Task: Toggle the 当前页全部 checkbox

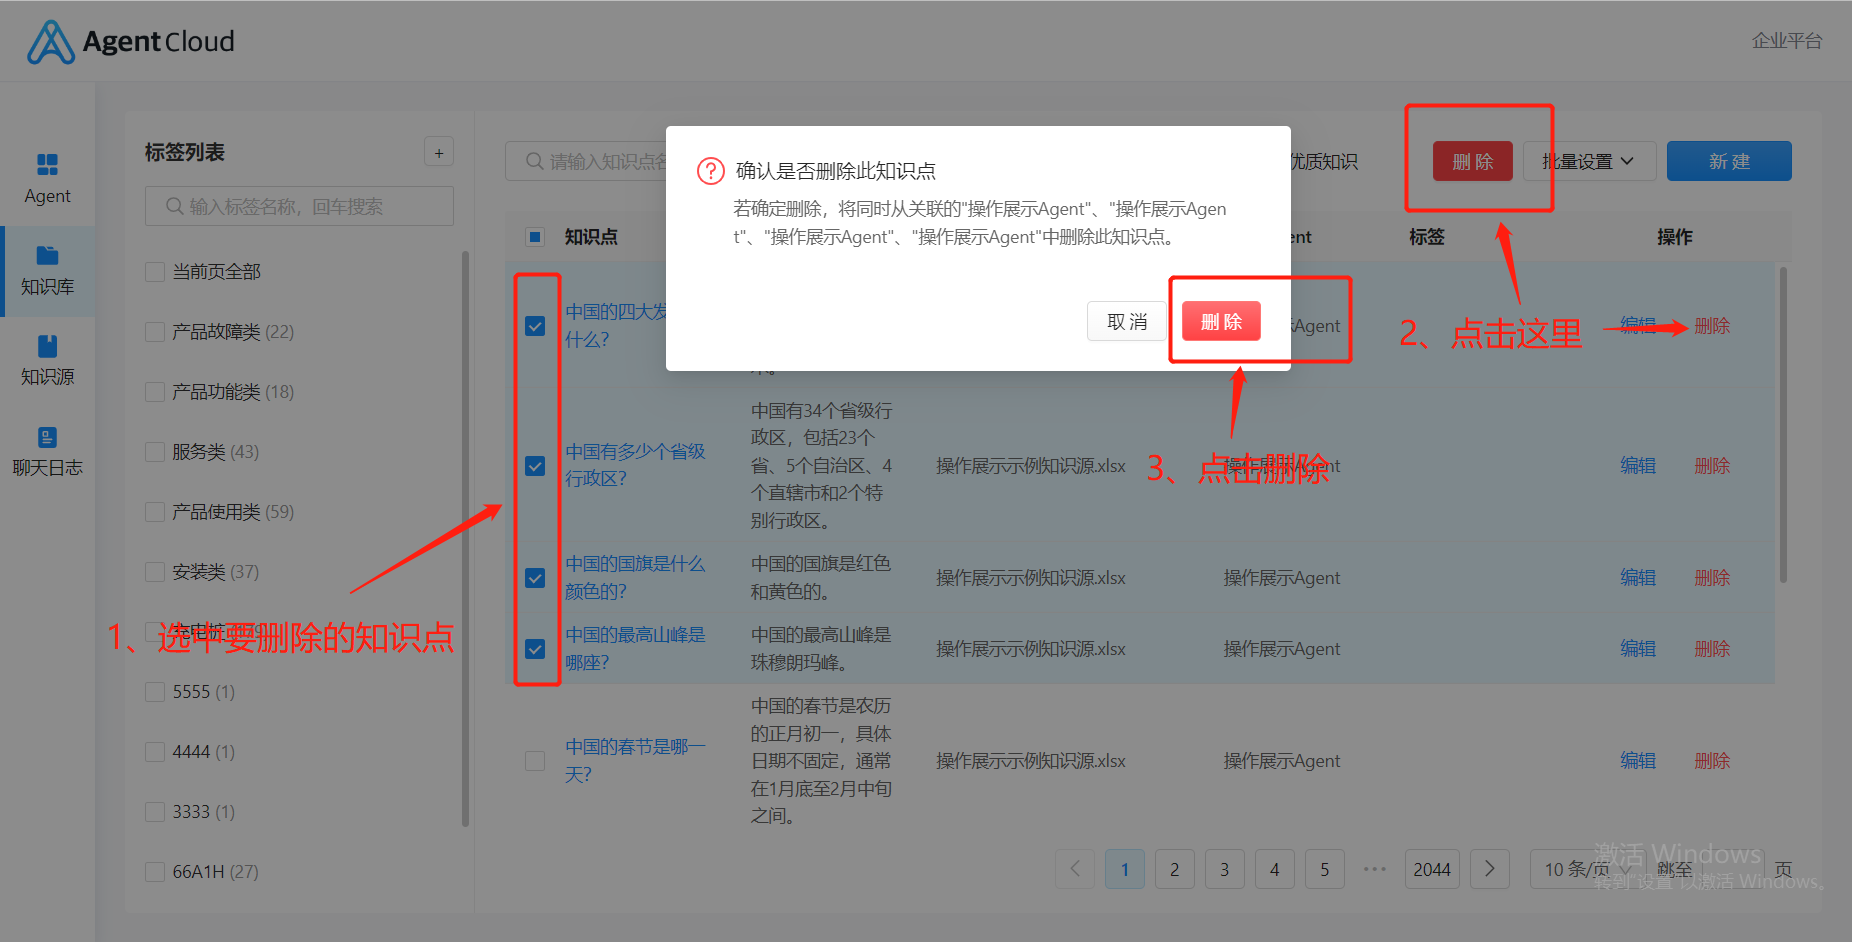Action: coord(155,272)
